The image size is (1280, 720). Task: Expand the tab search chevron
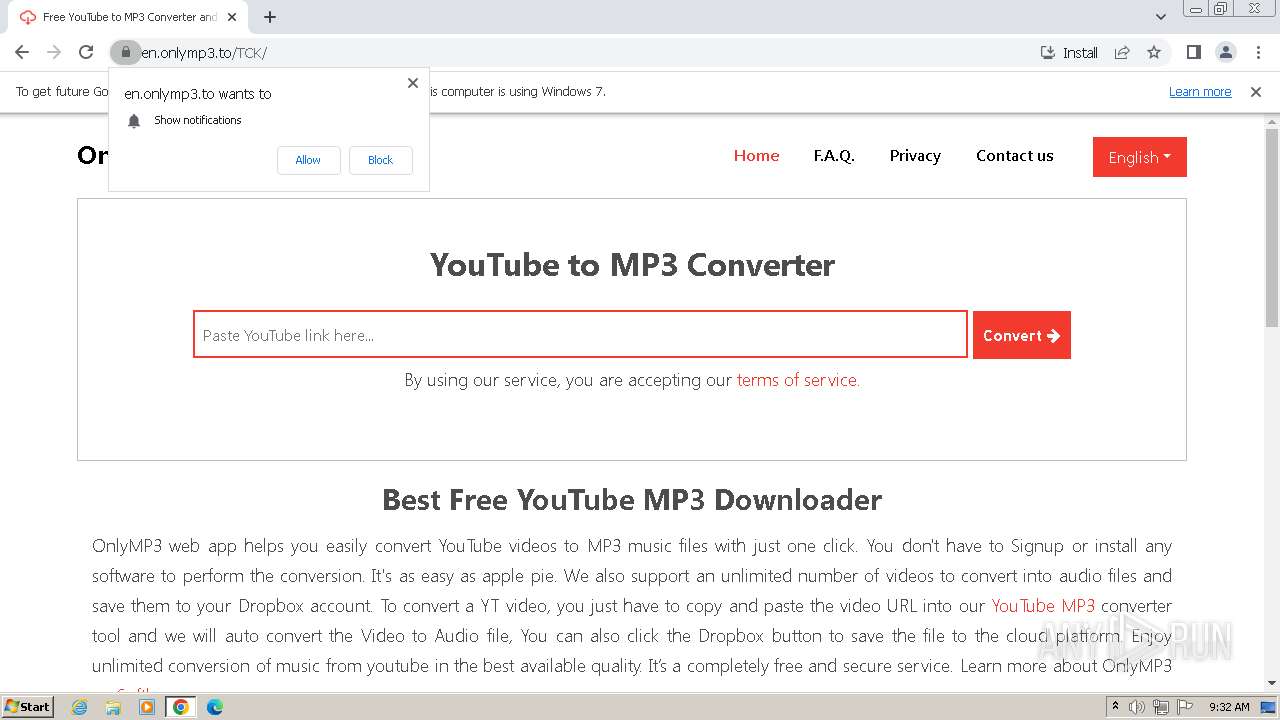pyautogui.click(x=1160, y=17)
